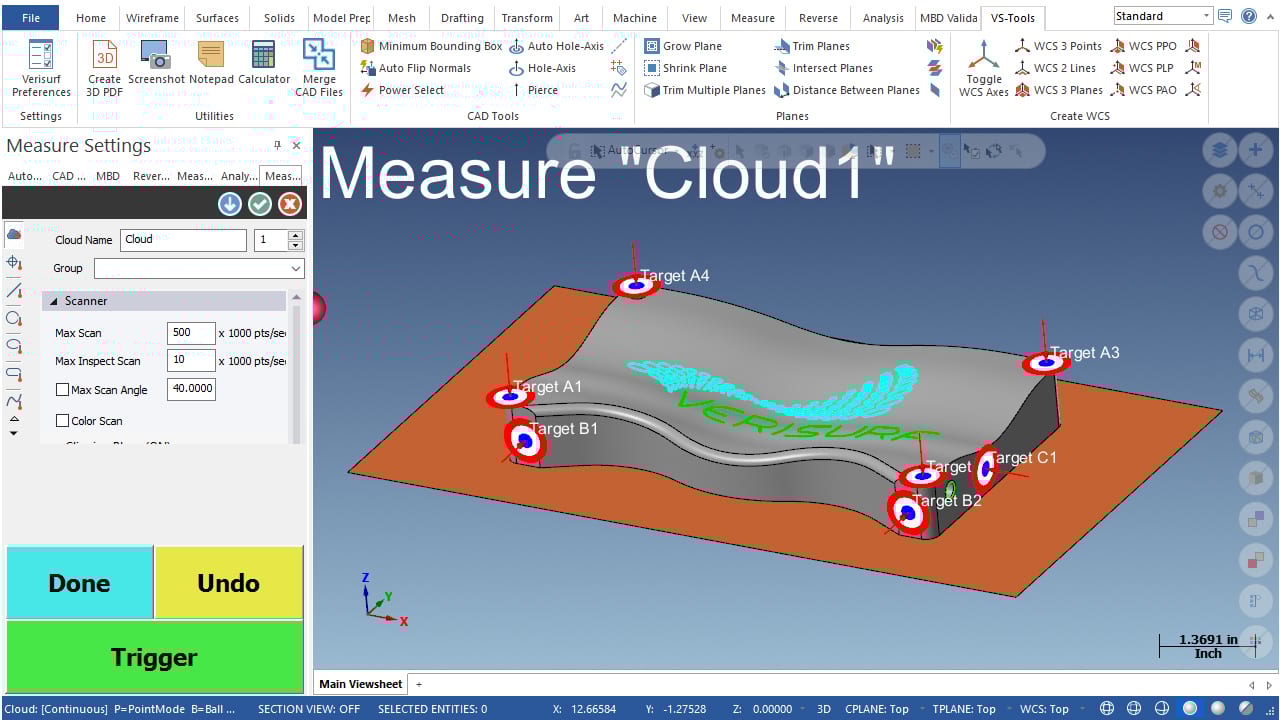Click the Max Inspect Scan field
This screenshot has width=1280, height=720.
tap(191, 361)
